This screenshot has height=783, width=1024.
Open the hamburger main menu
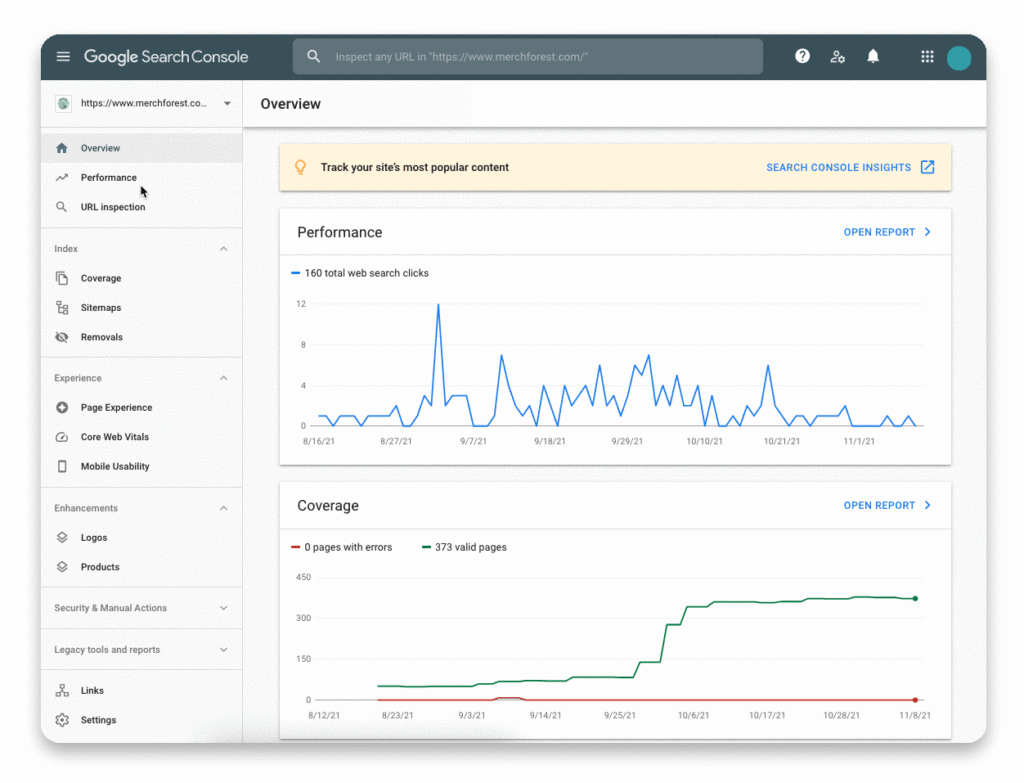tap(63, 57)
